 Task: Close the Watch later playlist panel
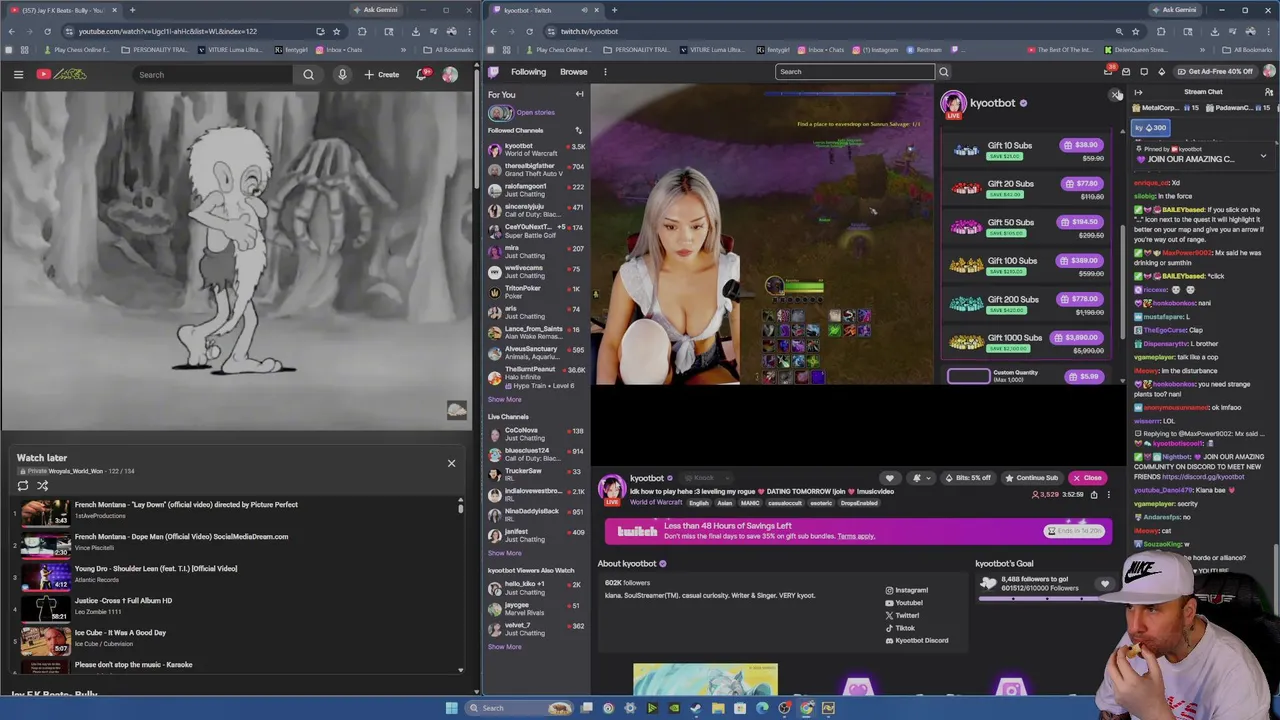click(x=451, y=463)
